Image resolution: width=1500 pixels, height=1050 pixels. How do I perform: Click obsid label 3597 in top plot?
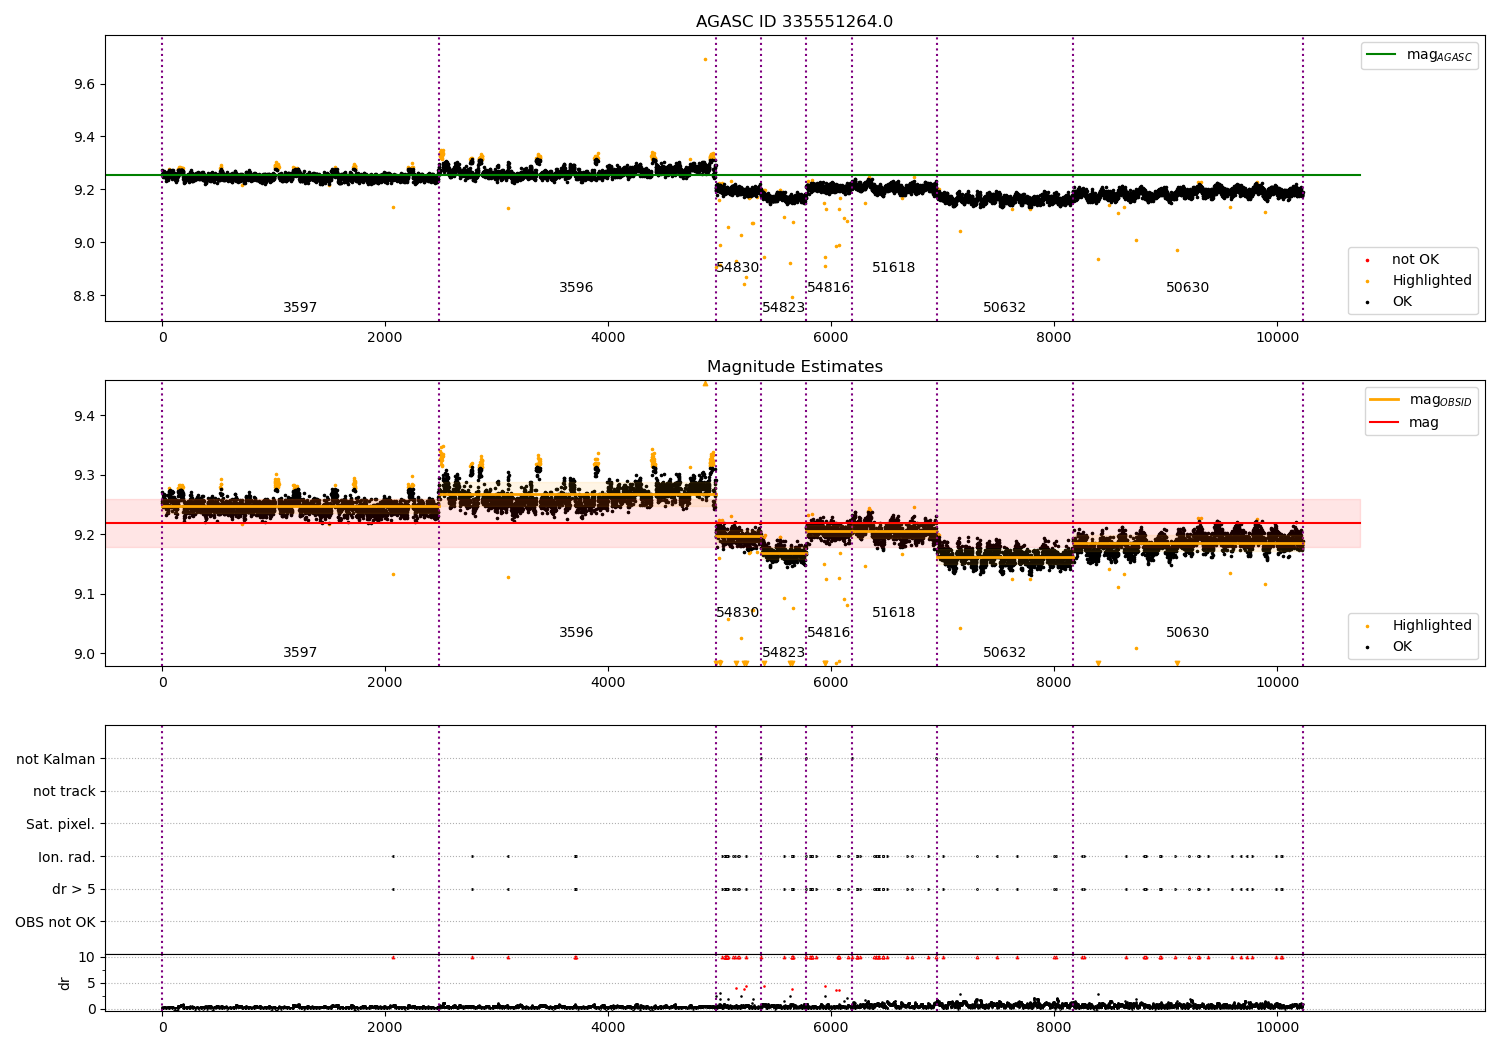[300, 308]
